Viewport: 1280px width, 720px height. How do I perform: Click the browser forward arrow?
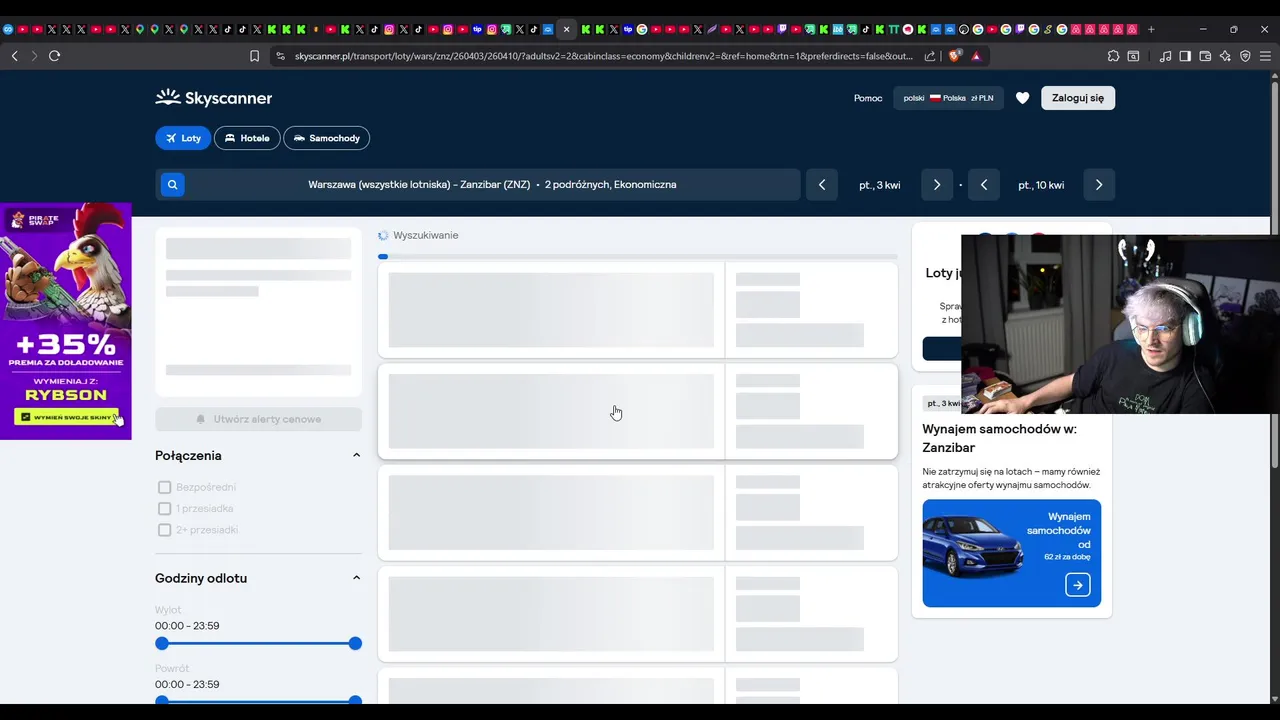34,56
